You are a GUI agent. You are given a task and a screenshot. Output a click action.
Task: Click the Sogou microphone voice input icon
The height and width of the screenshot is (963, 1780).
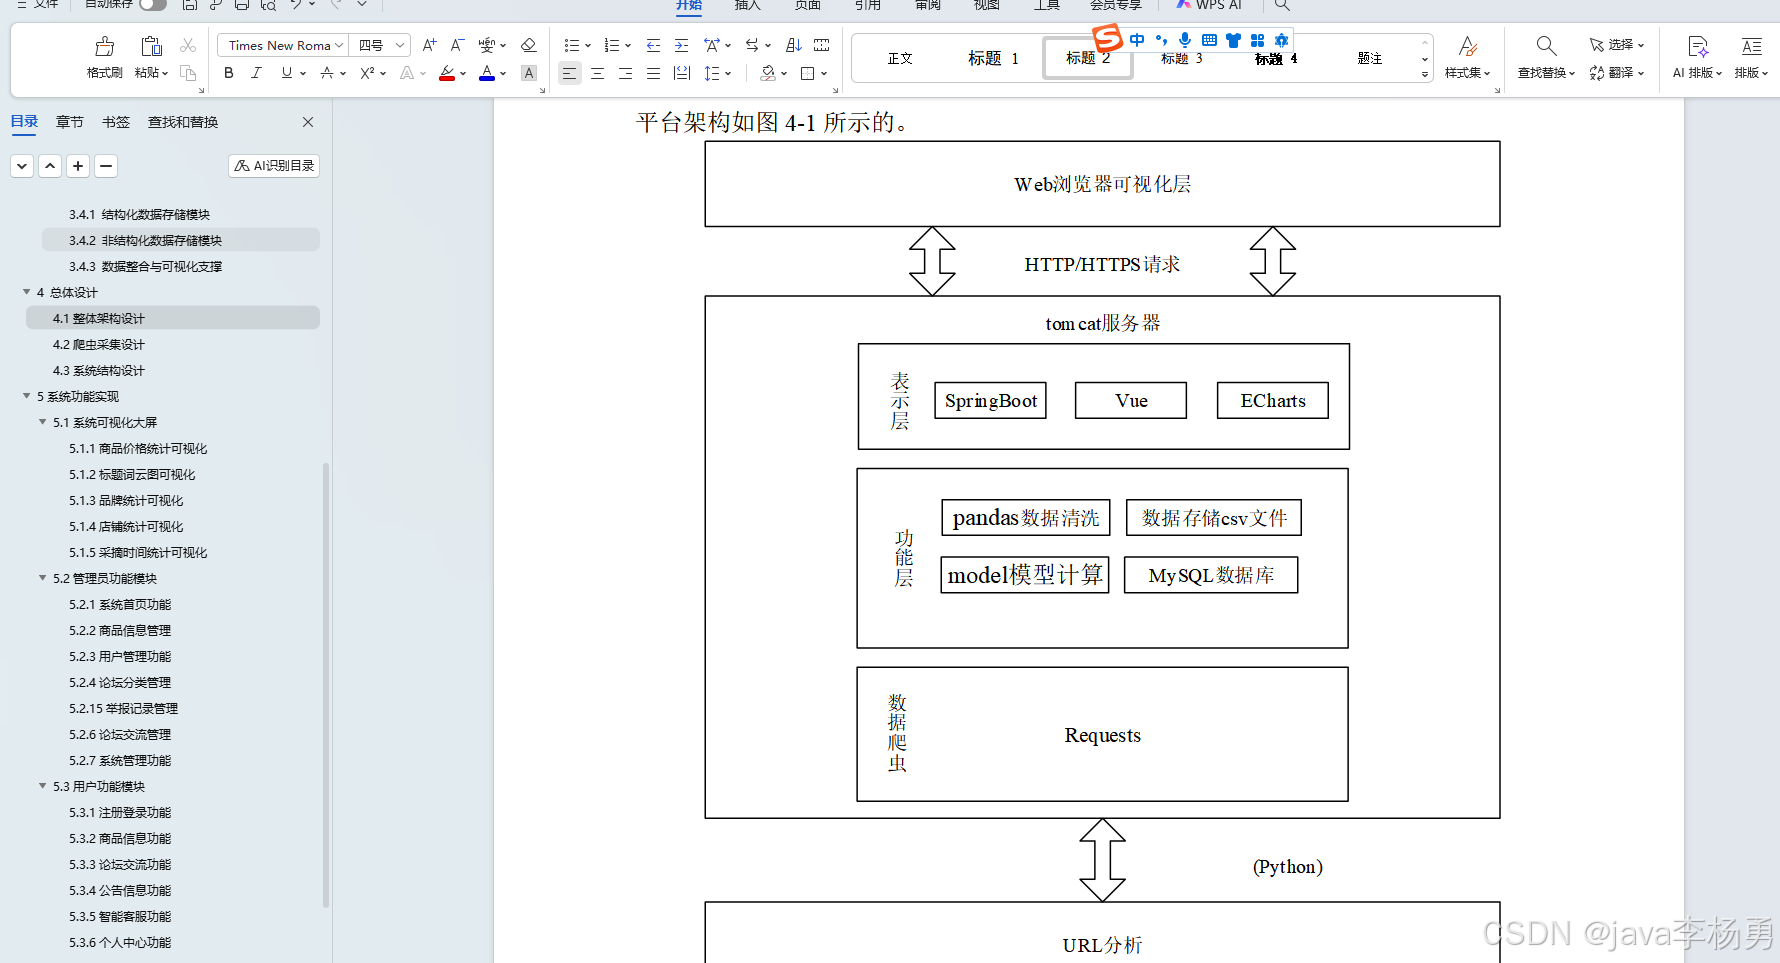(x=1185, y=40)
